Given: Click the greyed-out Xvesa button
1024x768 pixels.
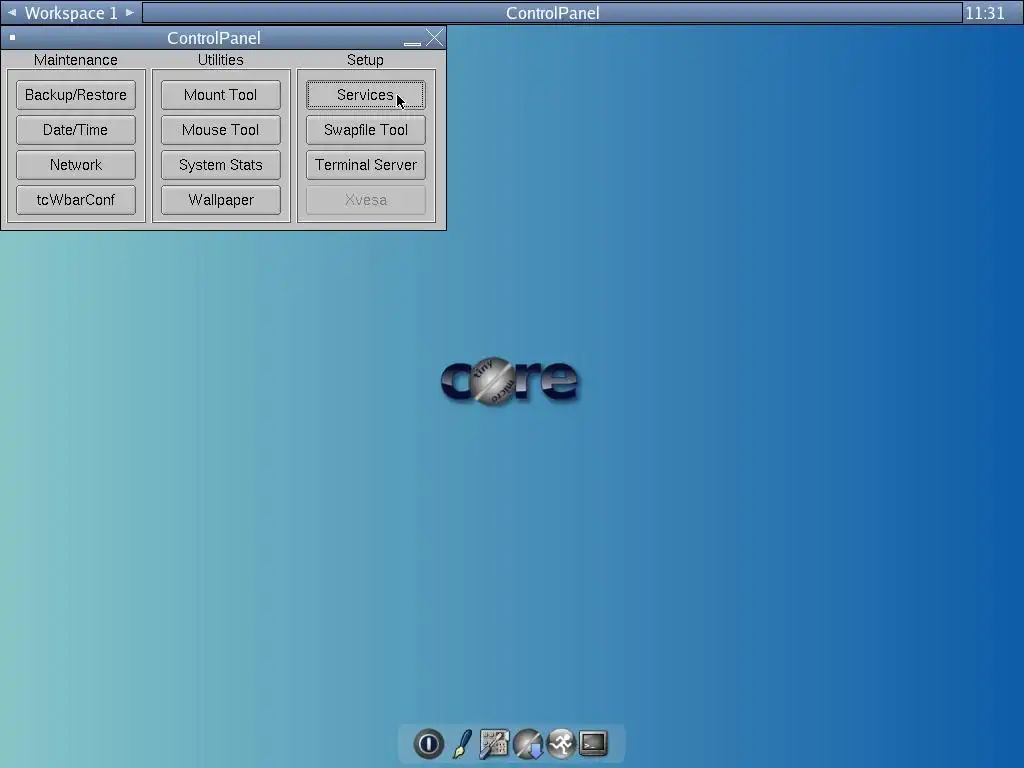Looking at the screenshot, I should tap(366, 200).
